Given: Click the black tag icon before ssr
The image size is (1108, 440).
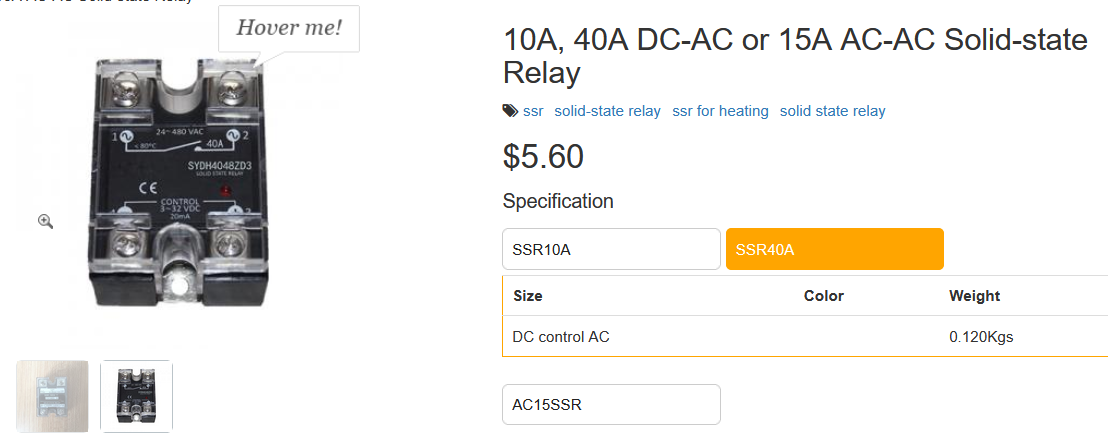Looking at the screenshot, I should (x=509, y=111).
